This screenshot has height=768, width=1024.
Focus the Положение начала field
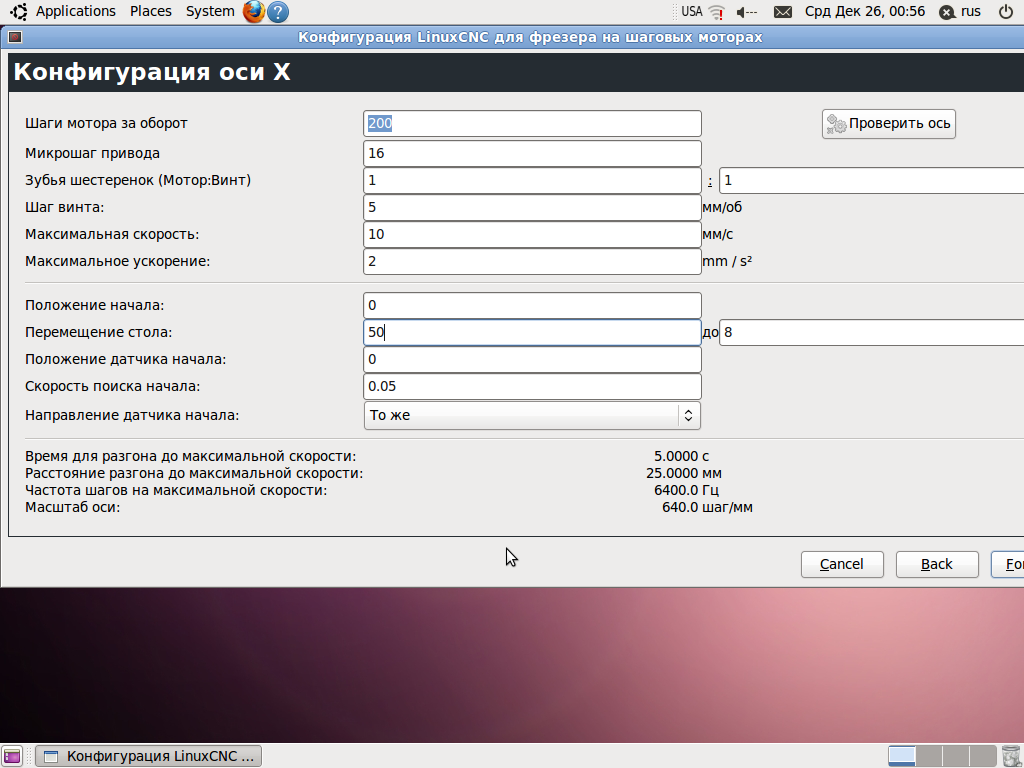pyautogui.click(x=532, y=306)
